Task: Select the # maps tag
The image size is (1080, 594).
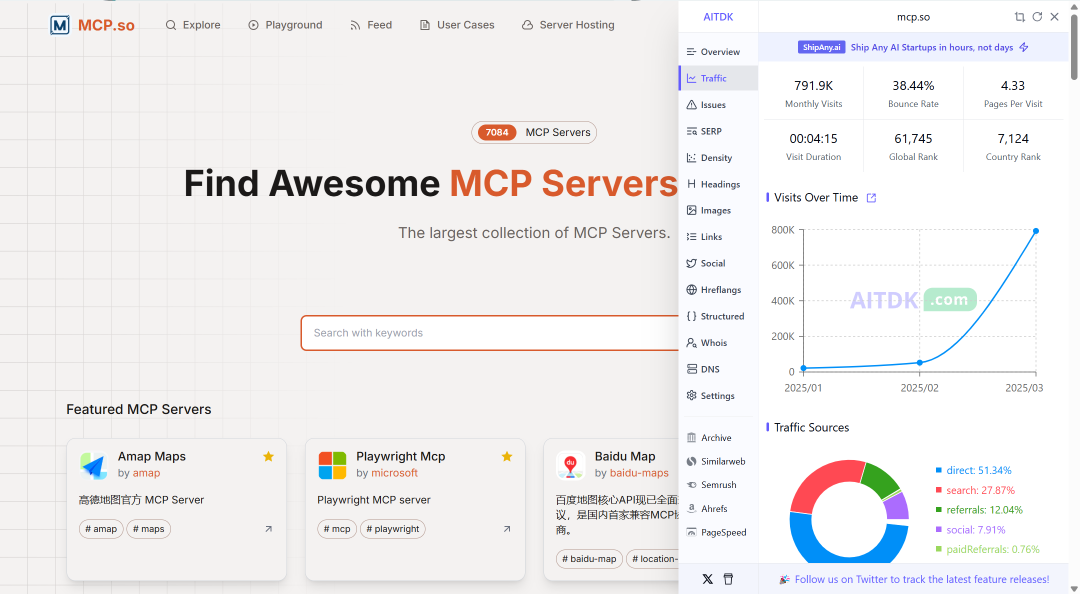Action: click(149, 529)
